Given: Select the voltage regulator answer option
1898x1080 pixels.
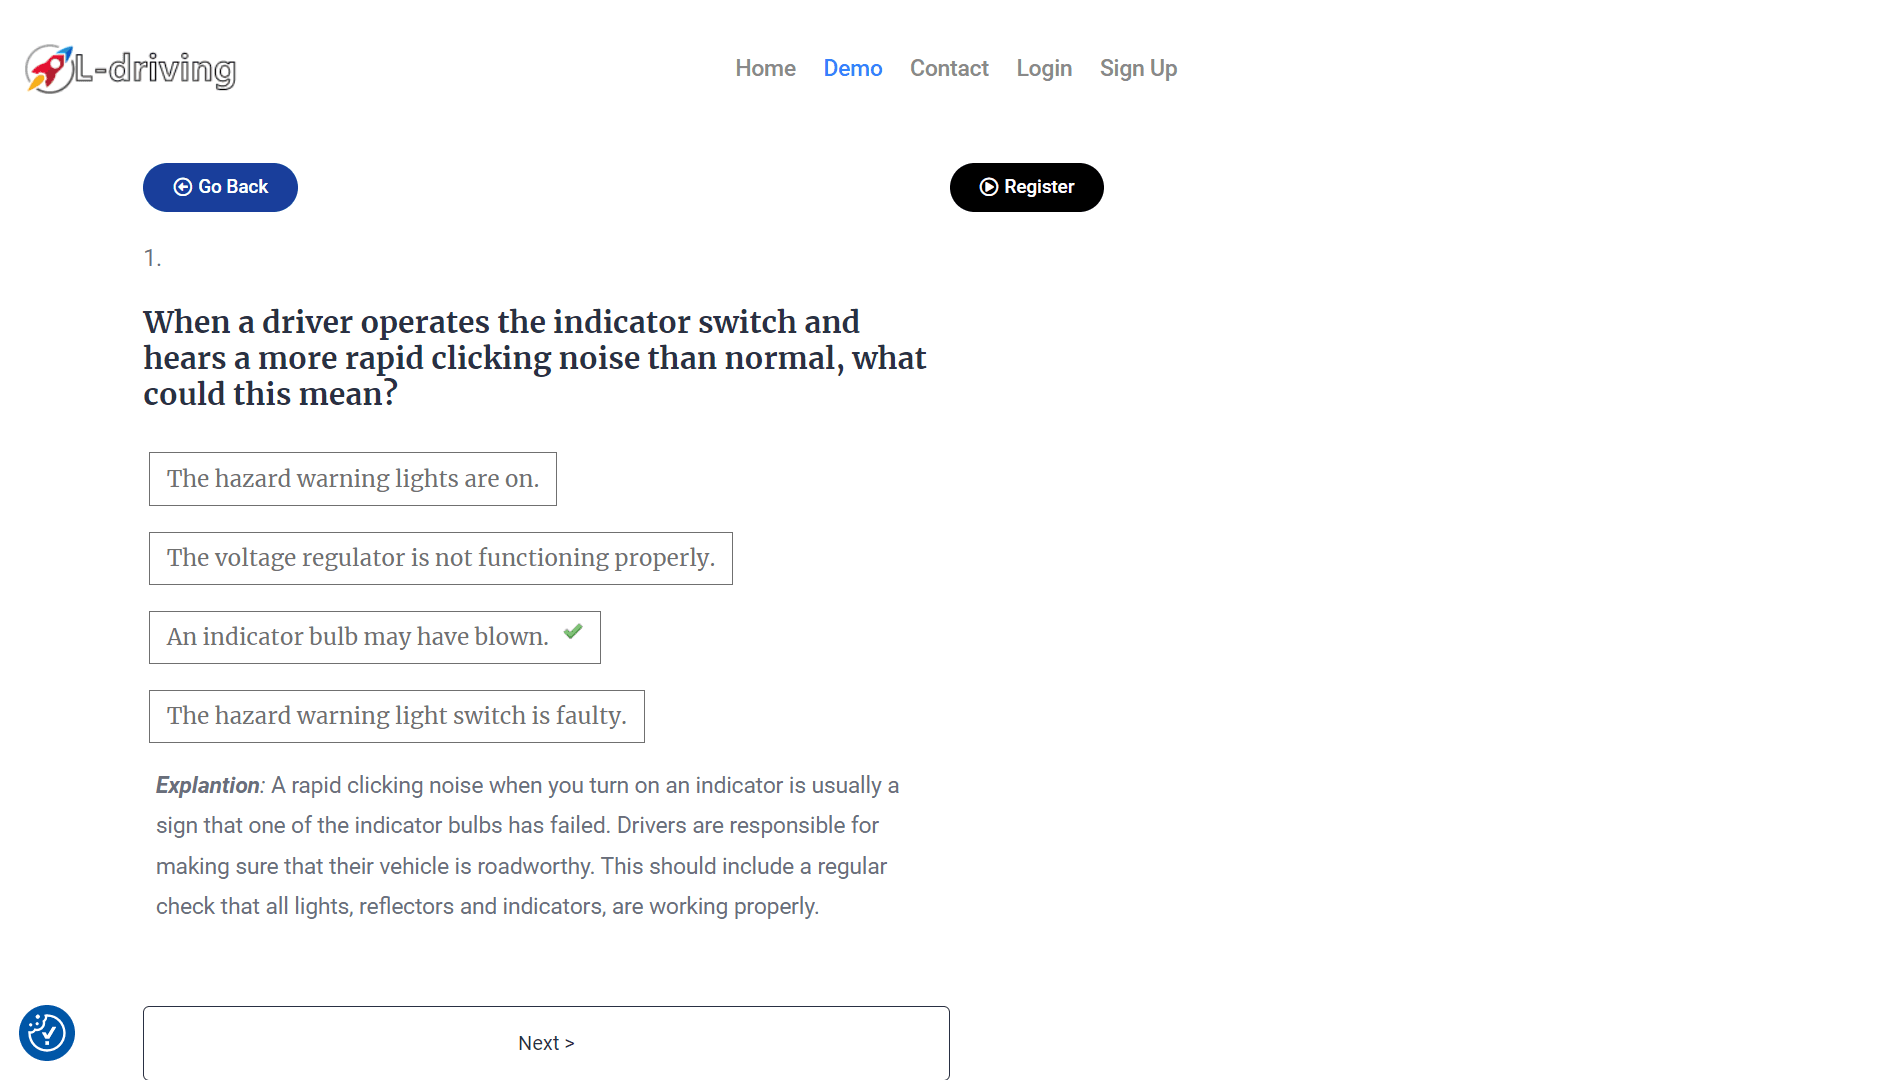Looking at the screenshot, I should 440,558.
